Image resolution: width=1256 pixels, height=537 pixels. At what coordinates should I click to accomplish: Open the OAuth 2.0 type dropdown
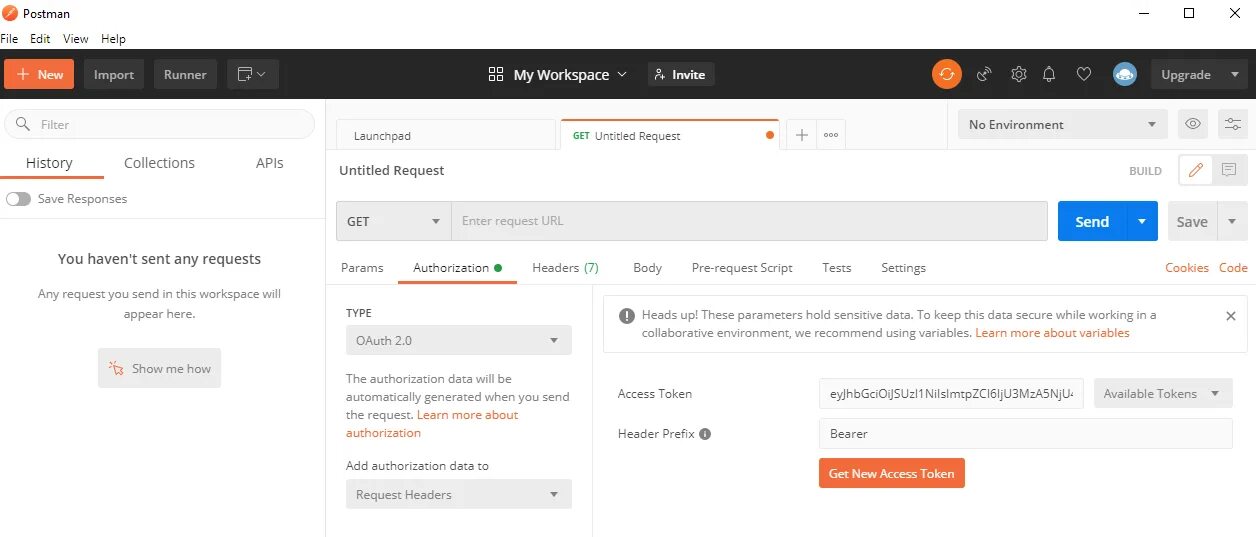click(458, 340)
